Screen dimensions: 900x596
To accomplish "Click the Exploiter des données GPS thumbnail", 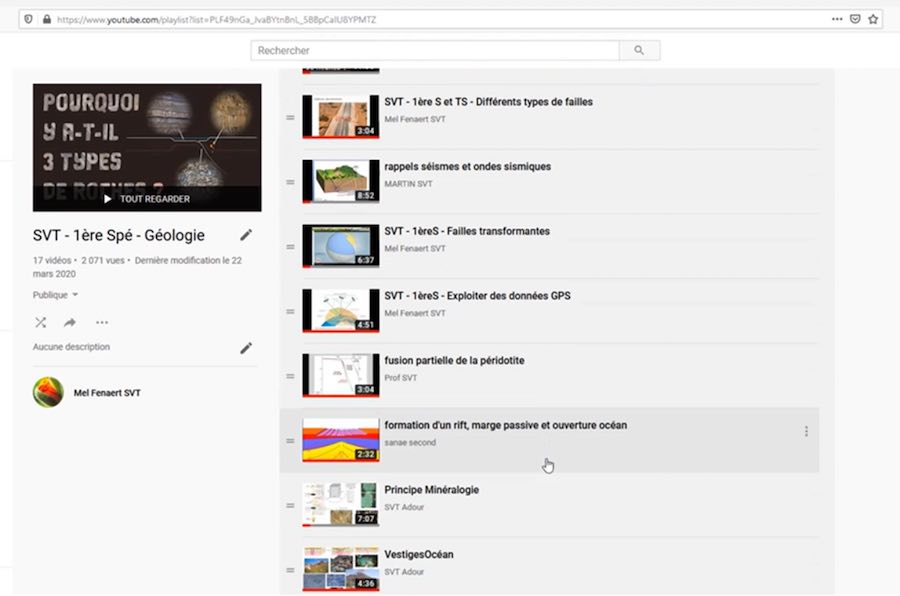I will click(x=341, y=311).
